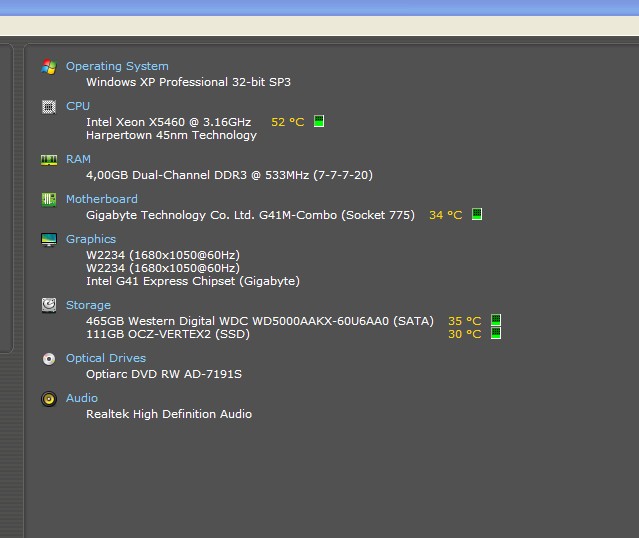
Task: Click the Motherboard circuit icon
Action: 49,200
